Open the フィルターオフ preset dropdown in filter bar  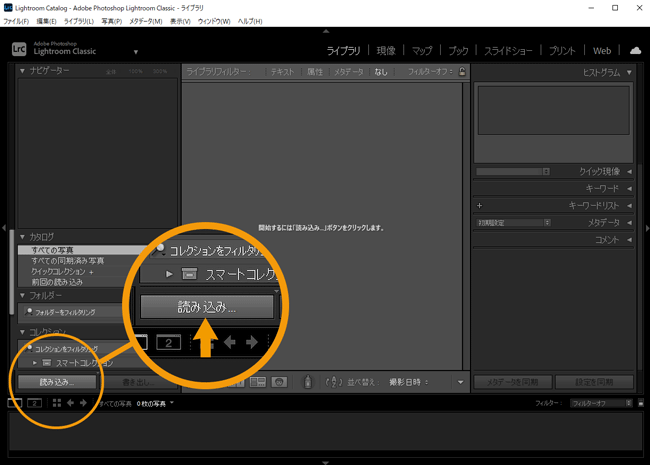pyautogui.click(x=430, y=71)
